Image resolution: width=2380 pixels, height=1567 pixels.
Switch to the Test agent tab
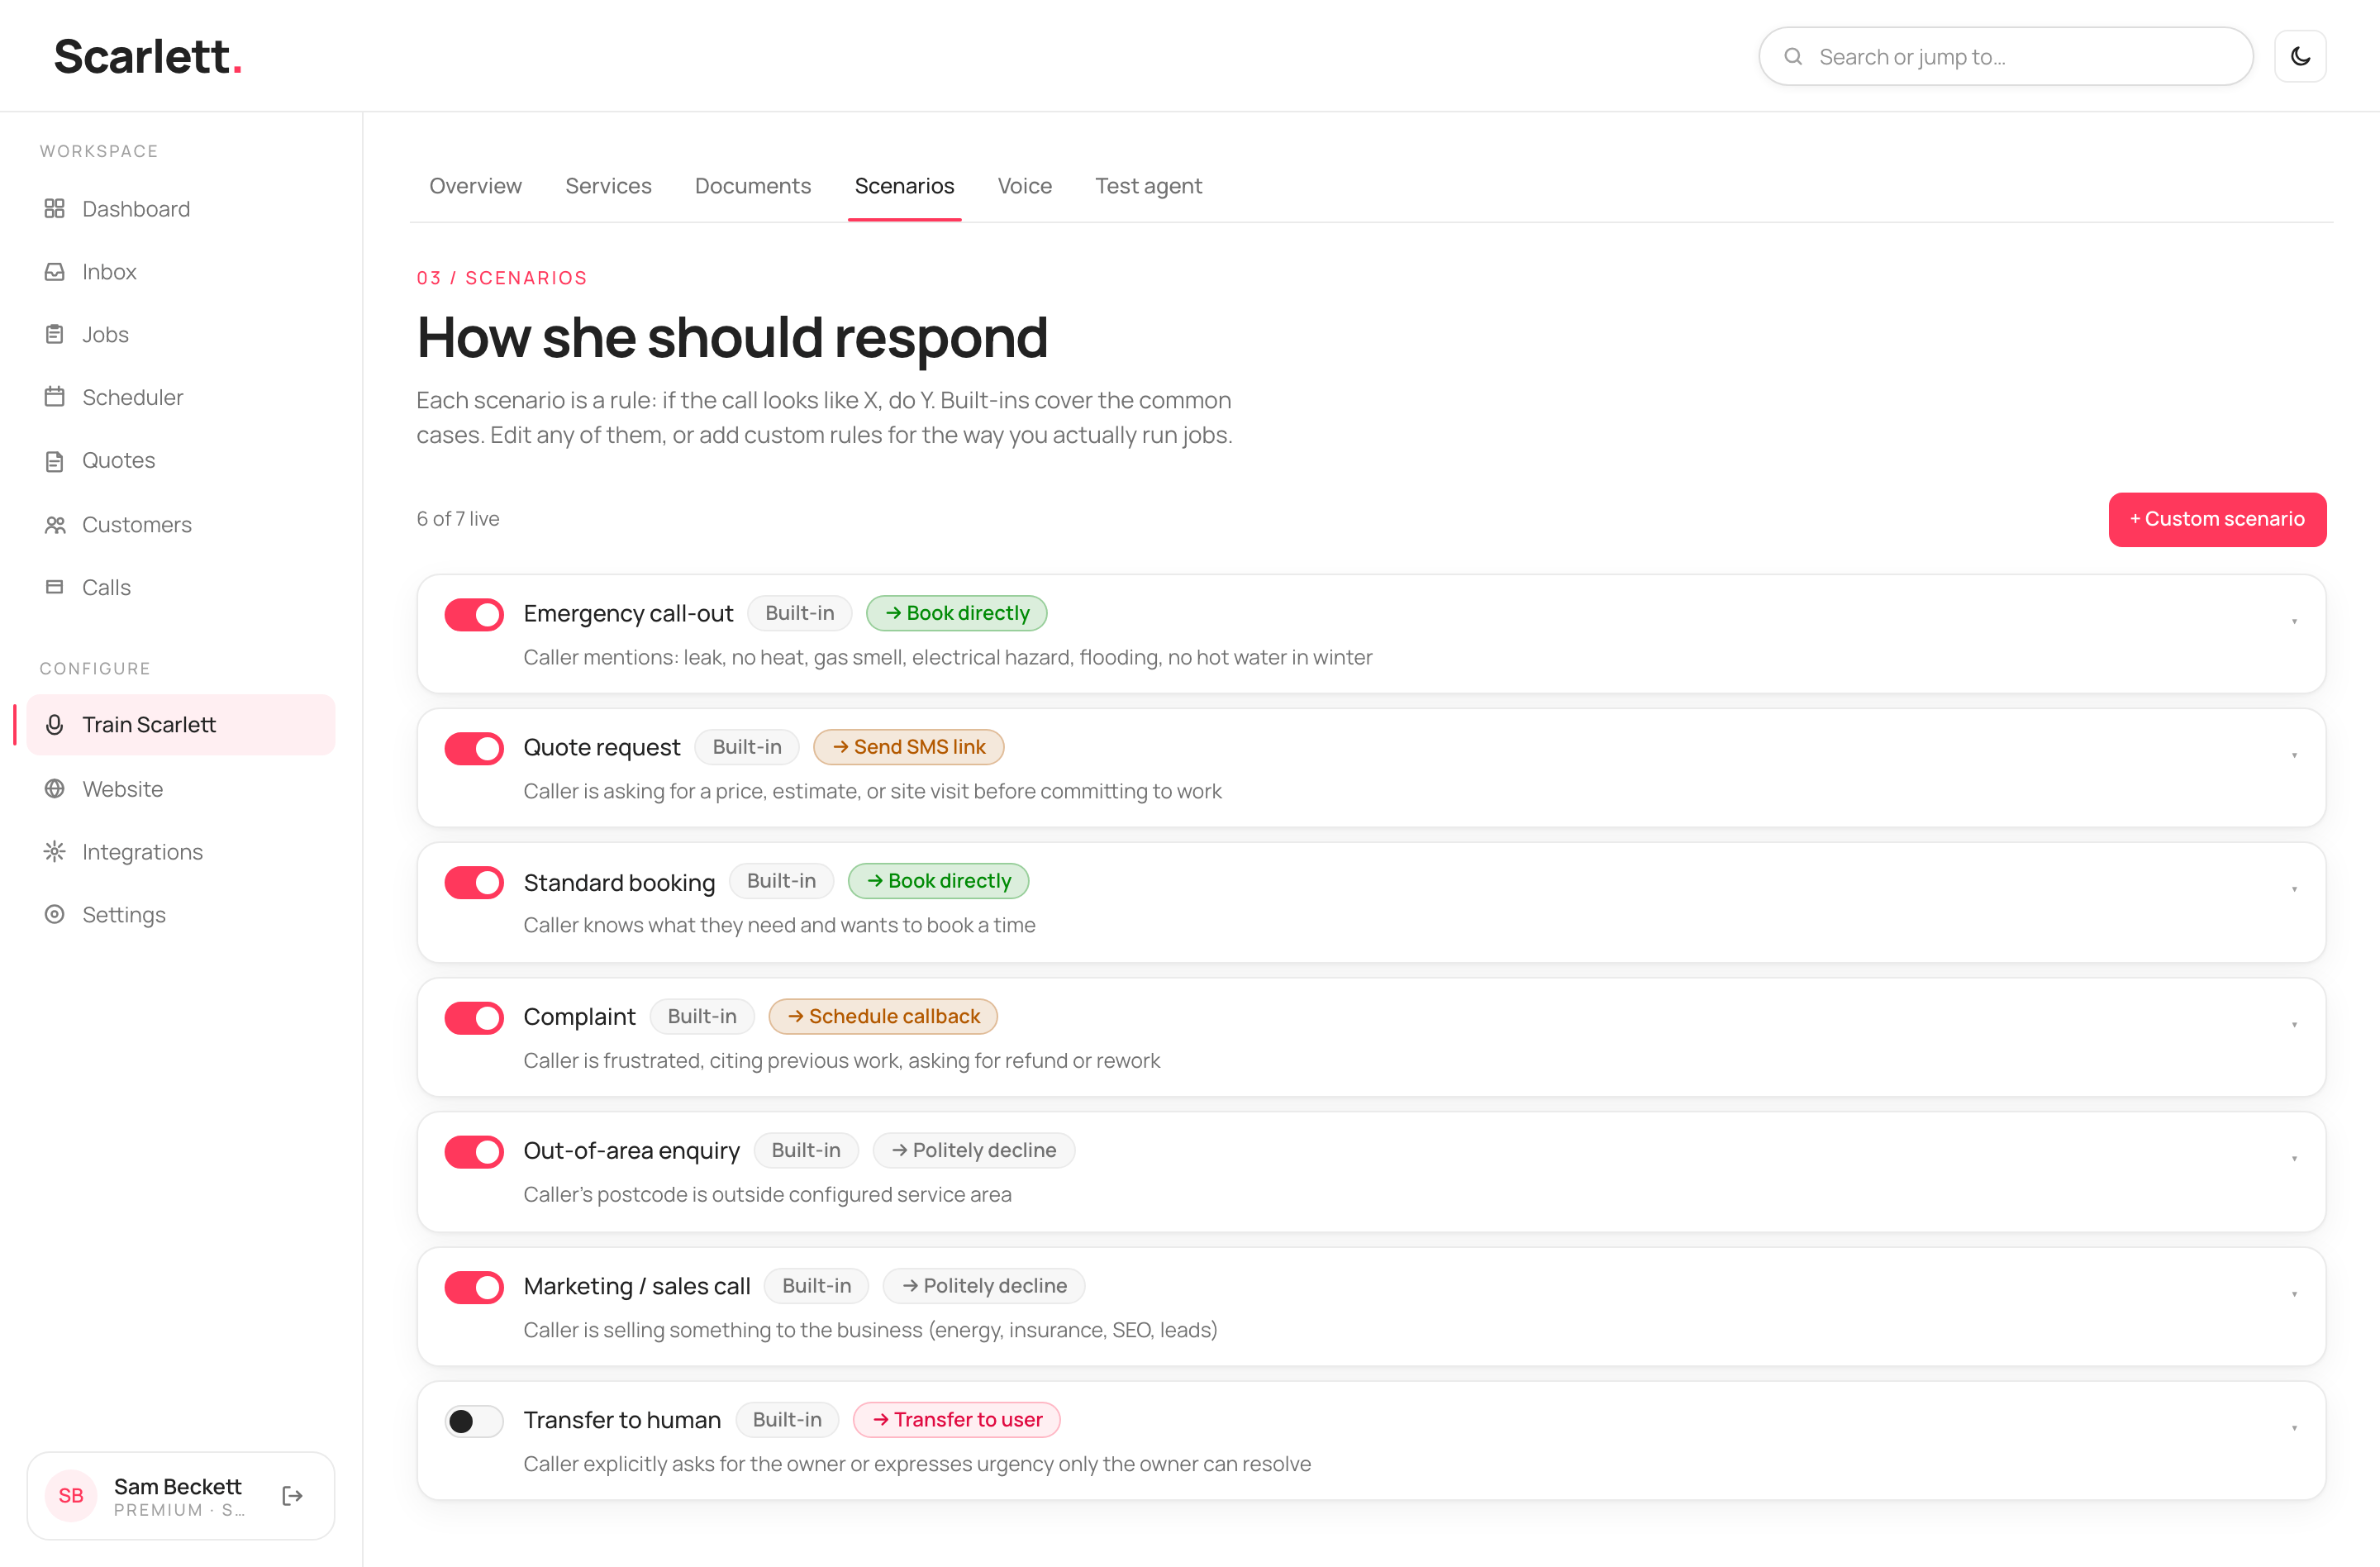(x=1148, y=186)
